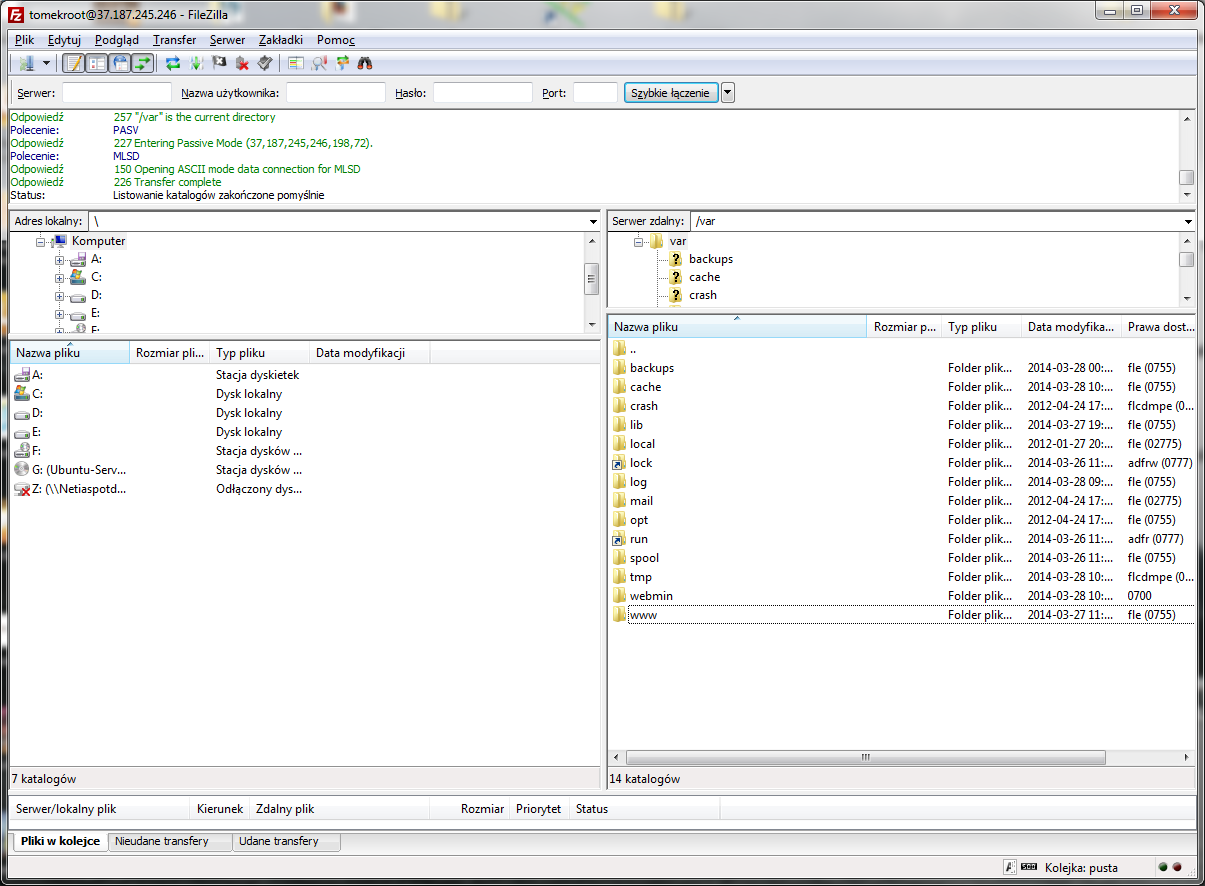
Task: Sort remote files by Prawa dostępu column
Action: point(1160,327)
